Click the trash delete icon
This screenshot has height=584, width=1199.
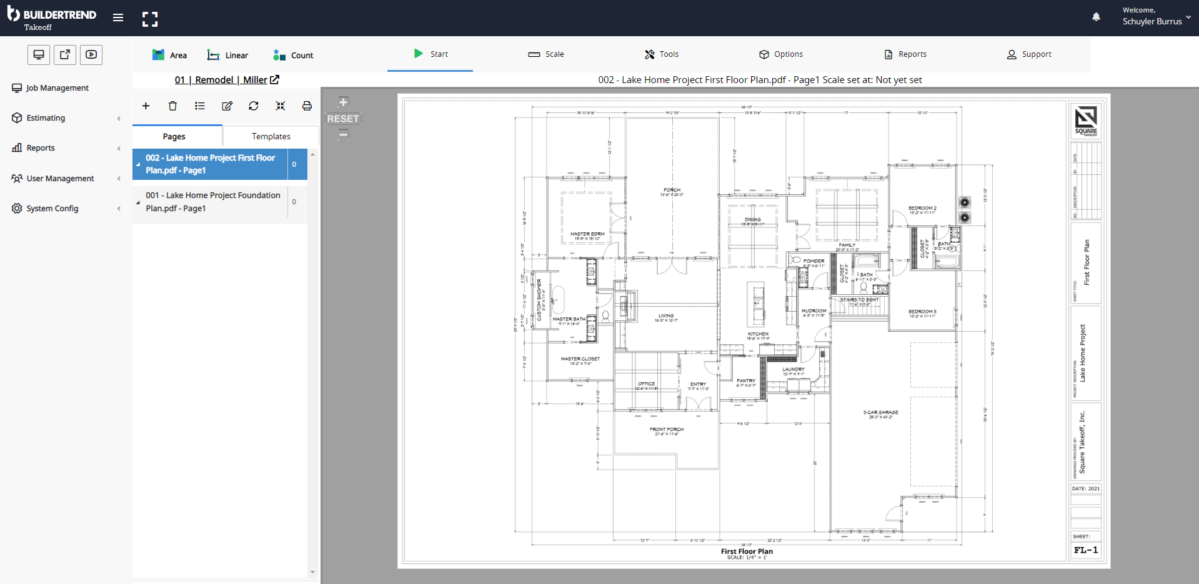173,105
